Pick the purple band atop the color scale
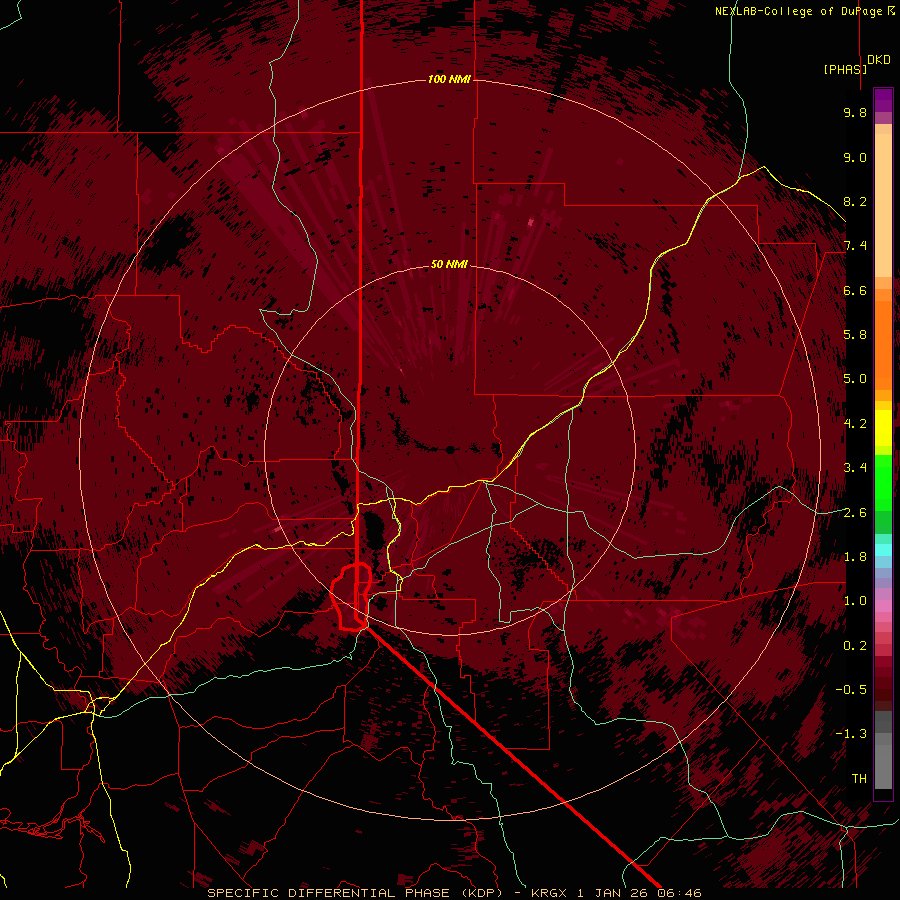The width and height of the screenshot is (900, 900). tap(883, 100)
